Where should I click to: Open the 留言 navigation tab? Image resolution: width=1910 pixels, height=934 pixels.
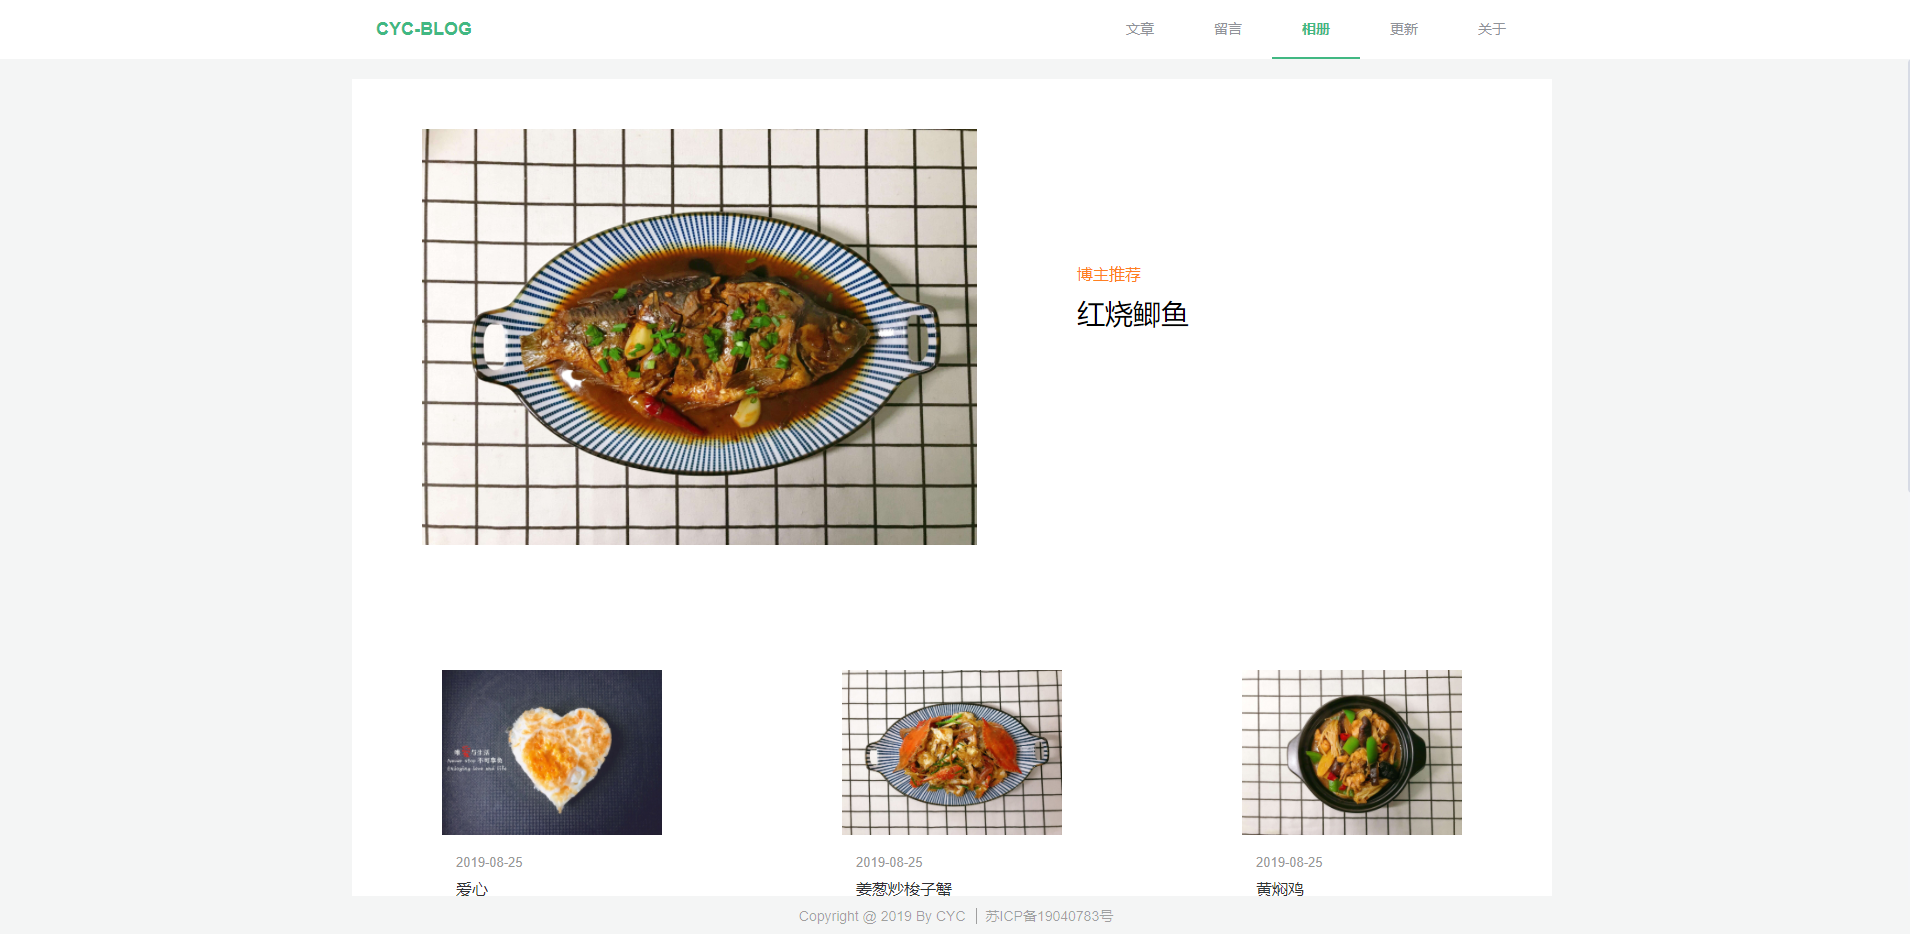(x=1228, y=29)
